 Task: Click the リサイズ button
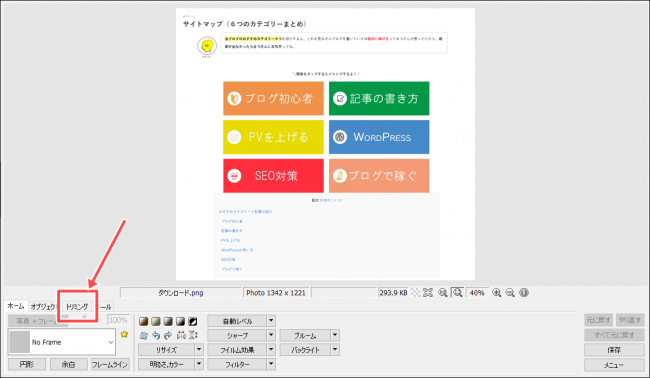coord(166,350)
